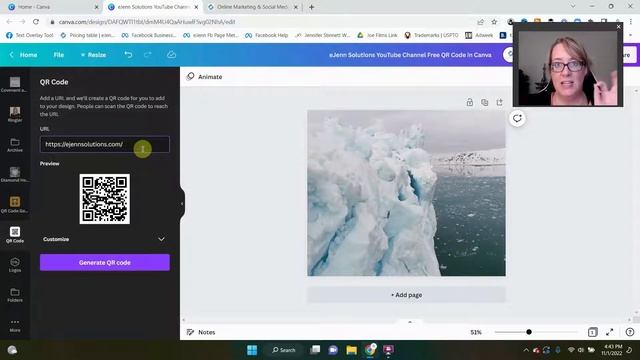Select the iceberg image on canvas
The width and height of the screenshot is (640, 360).
click(x=406, y=193)
